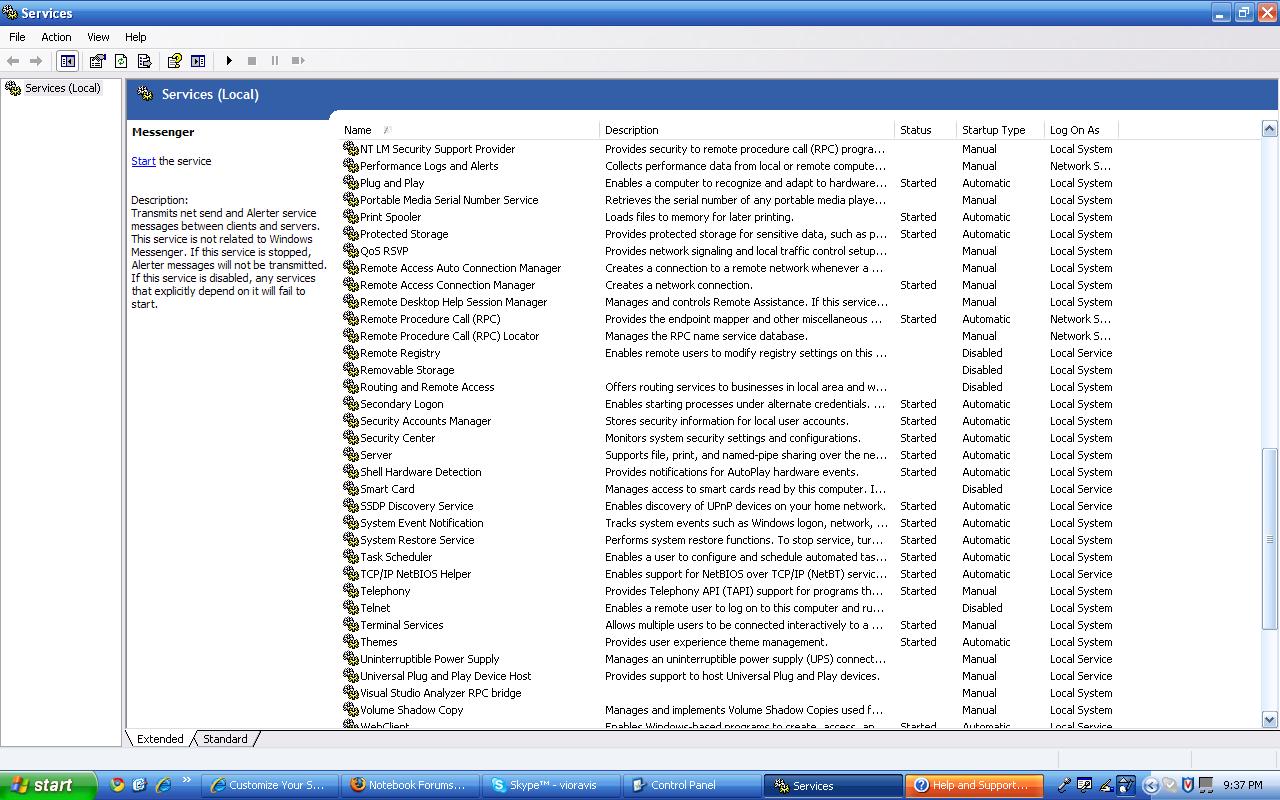Click the gear icon beside Security Center
1280x800 pixels.
click(350, 437)
